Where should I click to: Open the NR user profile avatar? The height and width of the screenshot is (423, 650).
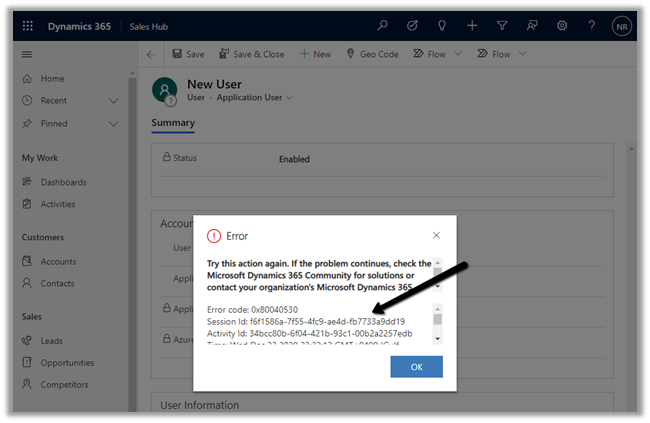pyautogui.click(x=622, y=27)
